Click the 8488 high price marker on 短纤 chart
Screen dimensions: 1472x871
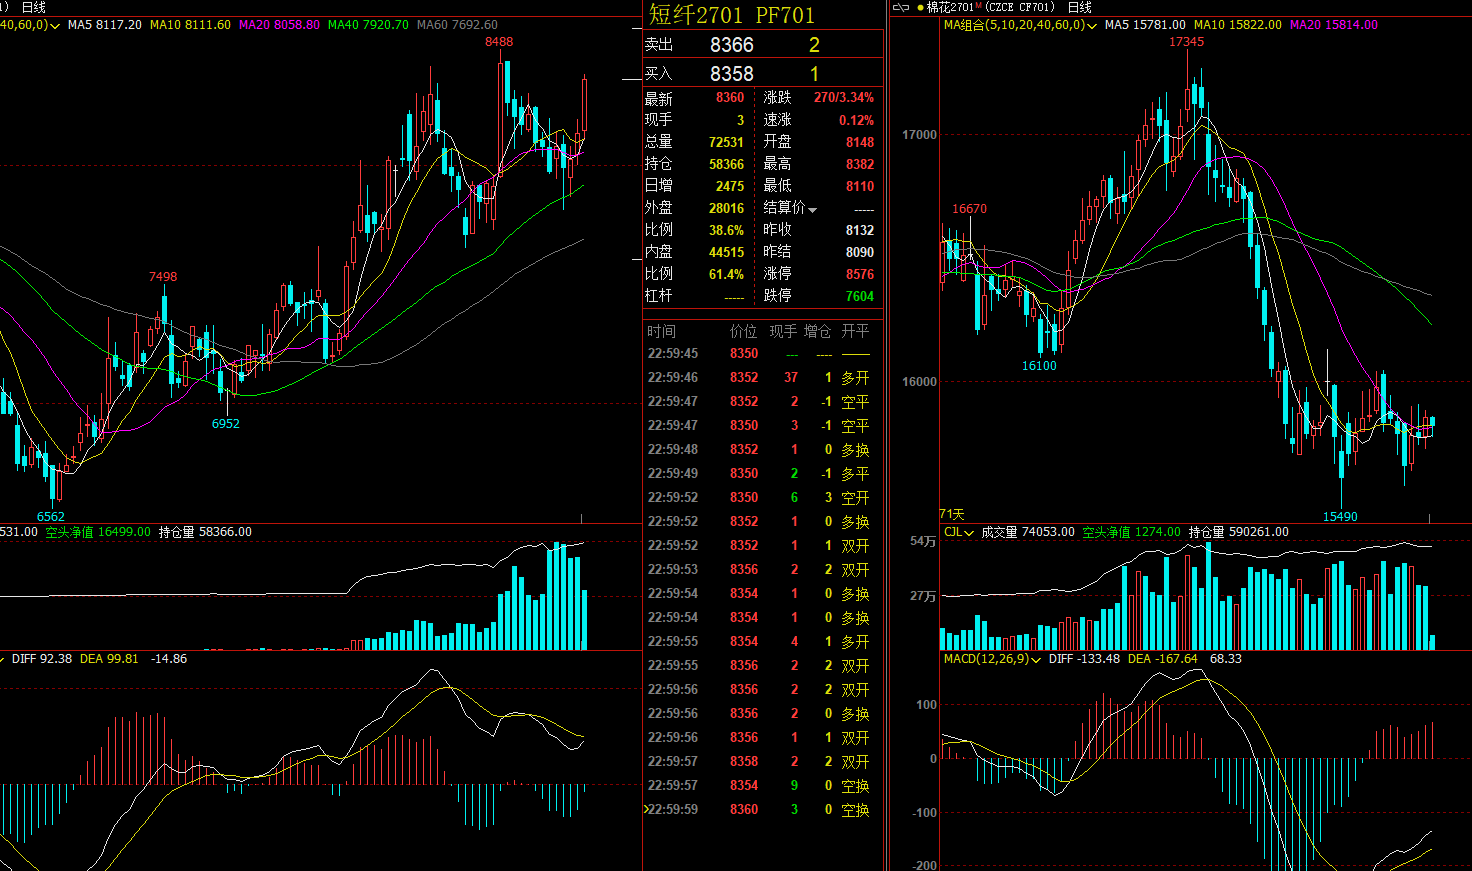[499, 42]
